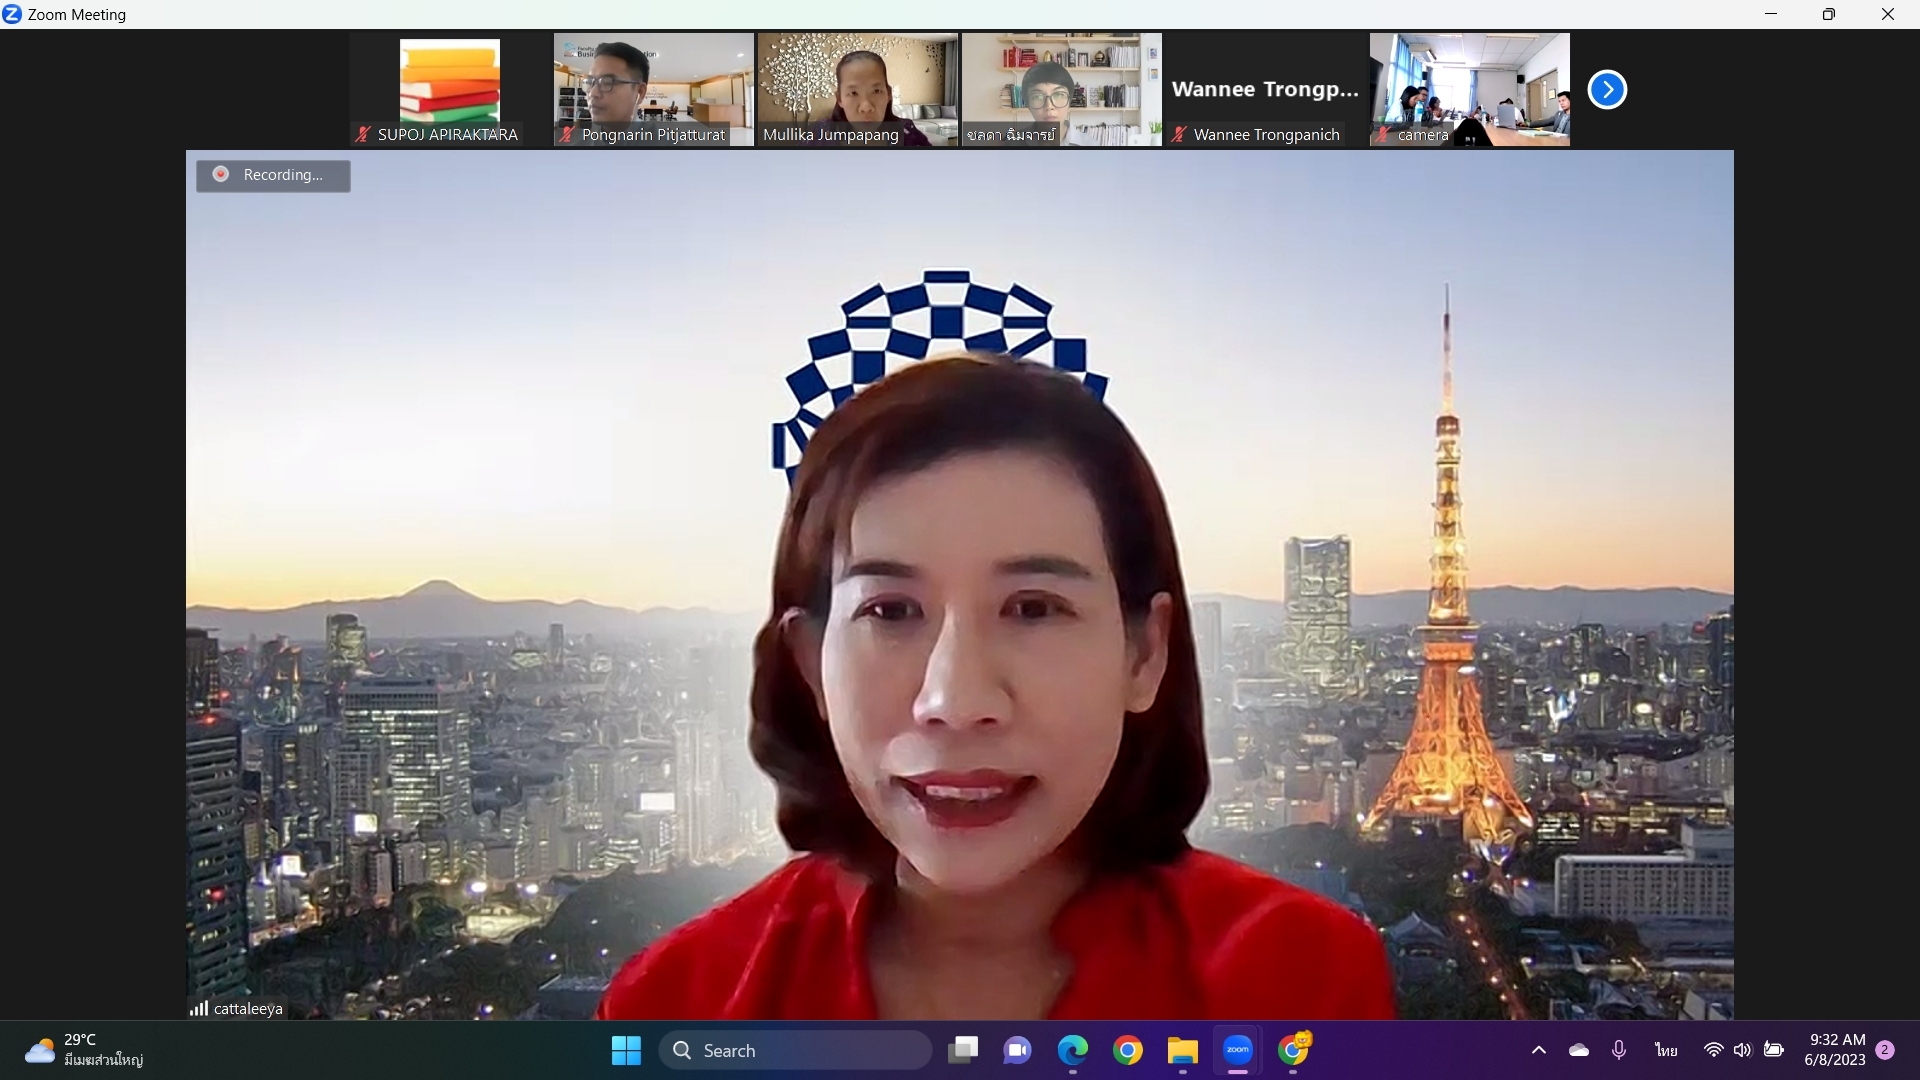Click the Recording indicator
Screen dimensions: 1920x1080
[x=273, y=175]
